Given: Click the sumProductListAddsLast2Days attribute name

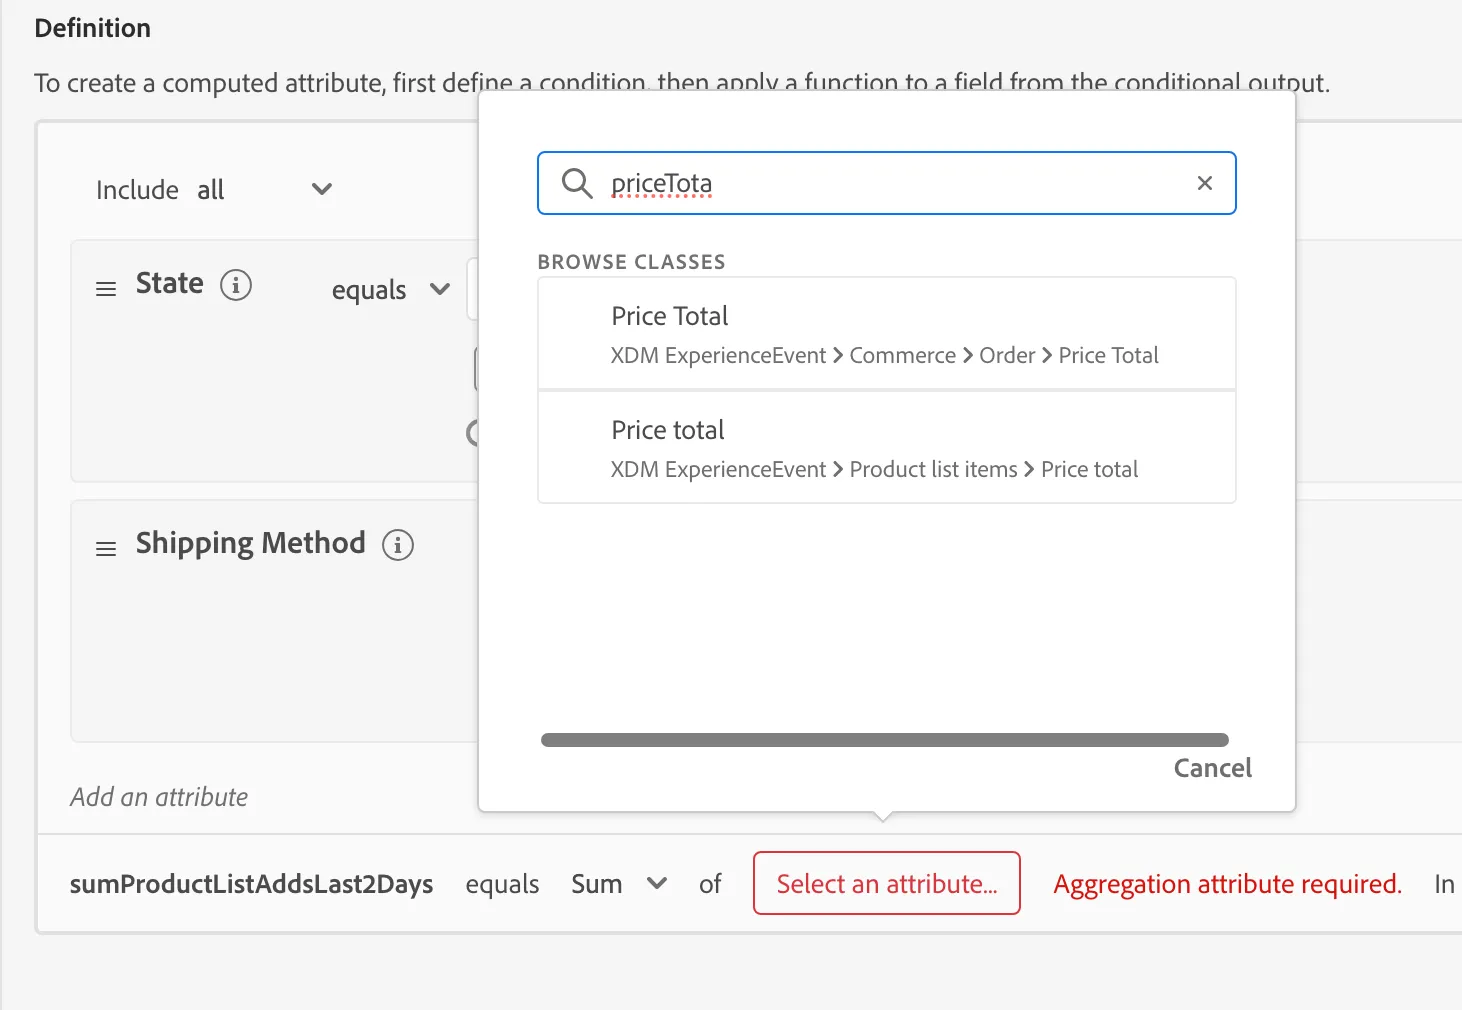Looking at the screenshot, I should [252, 884].
